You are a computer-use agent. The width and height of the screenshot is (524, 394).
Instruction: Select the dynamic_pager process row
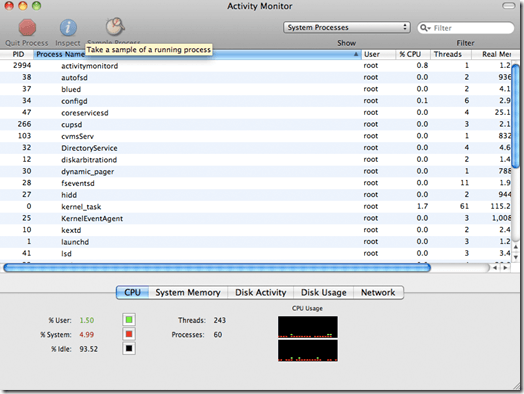[256, 171]
